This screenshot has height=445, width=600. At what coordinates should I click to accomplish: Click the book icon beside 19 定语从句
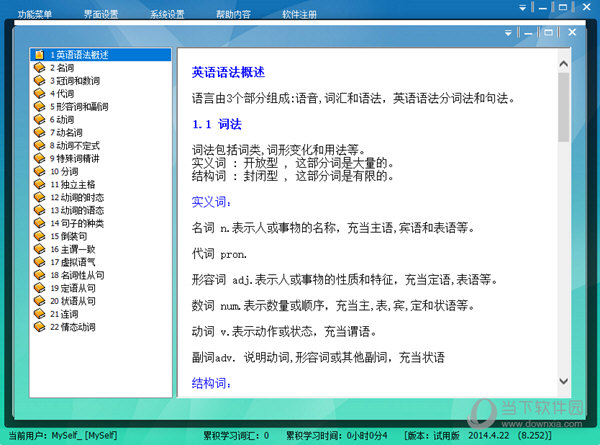click(39, 288)
